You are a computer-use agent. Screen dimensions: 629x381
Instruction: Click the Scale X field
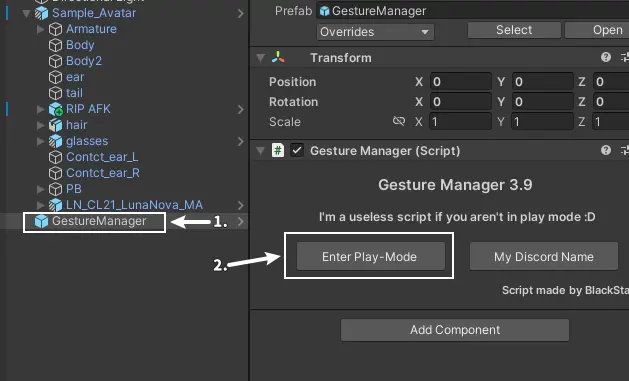[x=461, y=122]
